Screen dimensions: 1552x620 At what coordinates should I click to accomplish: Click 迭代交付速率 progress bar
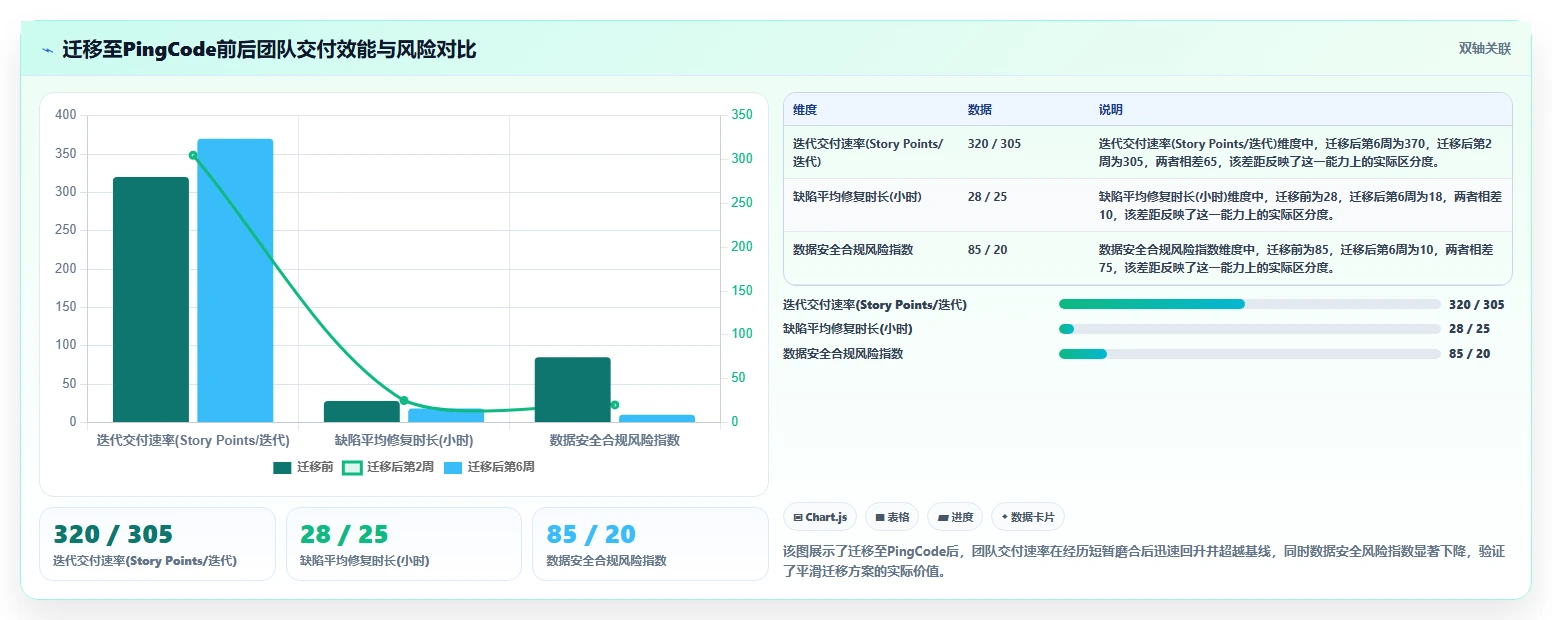click(x=1249, y=304)
